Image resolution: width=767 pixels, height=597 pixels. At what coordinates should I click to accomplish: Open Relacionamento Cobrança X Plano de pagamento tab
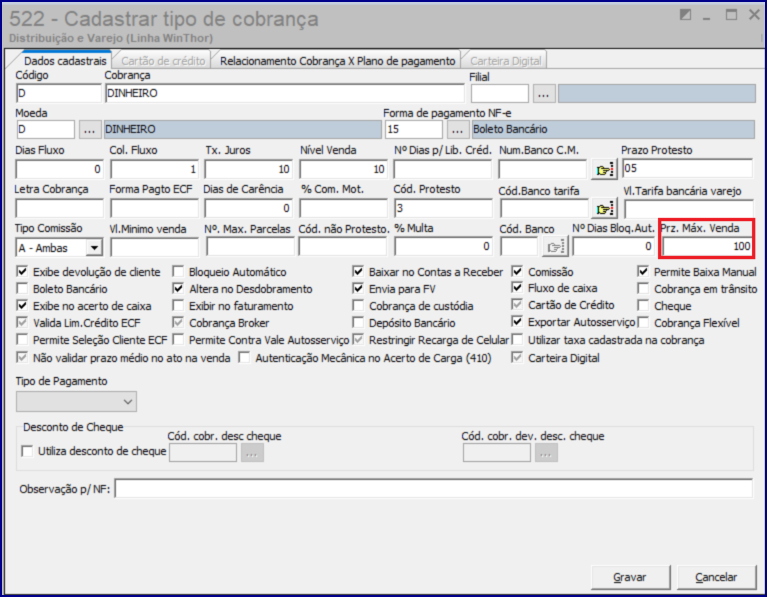pos(338,61)
